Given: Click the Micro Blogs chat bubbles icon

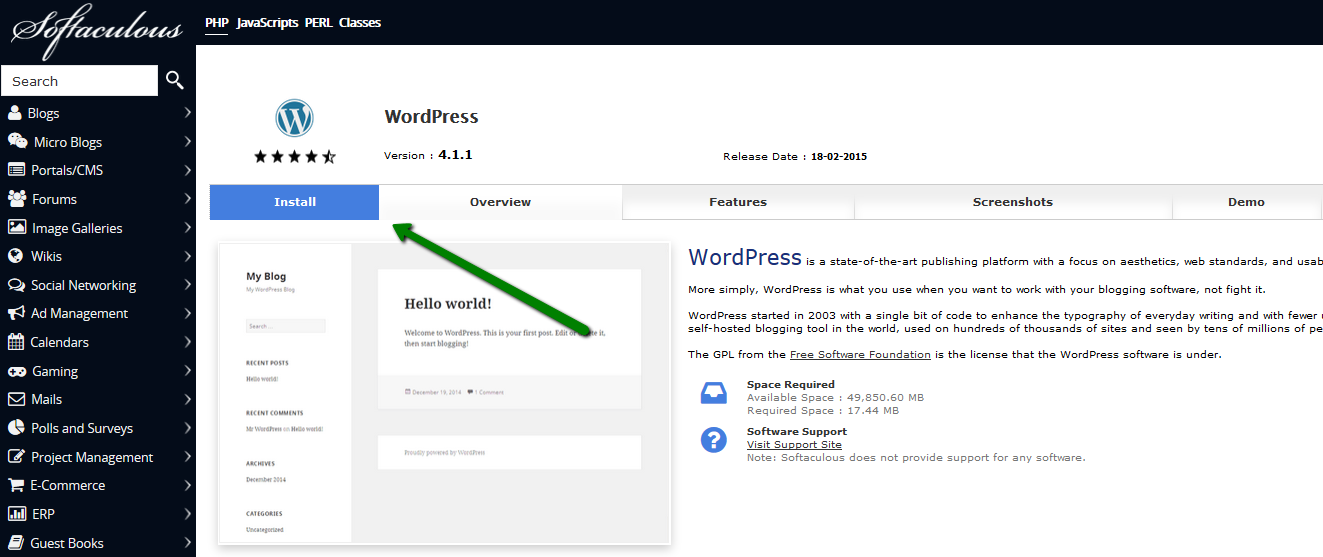Looking at the screenshot, I should (17, 142).
